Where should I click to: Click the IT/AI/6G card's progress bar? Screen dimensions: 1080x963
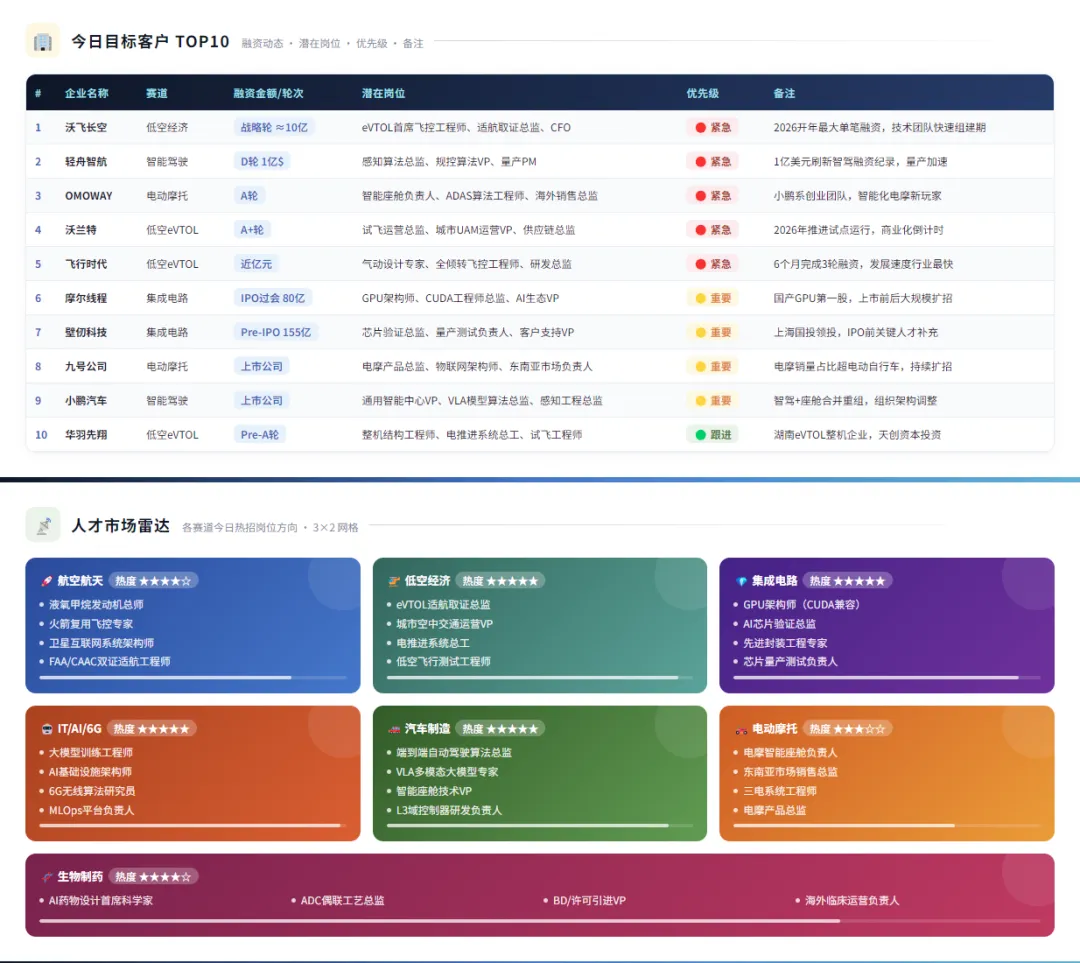click(x=193, y=825)
